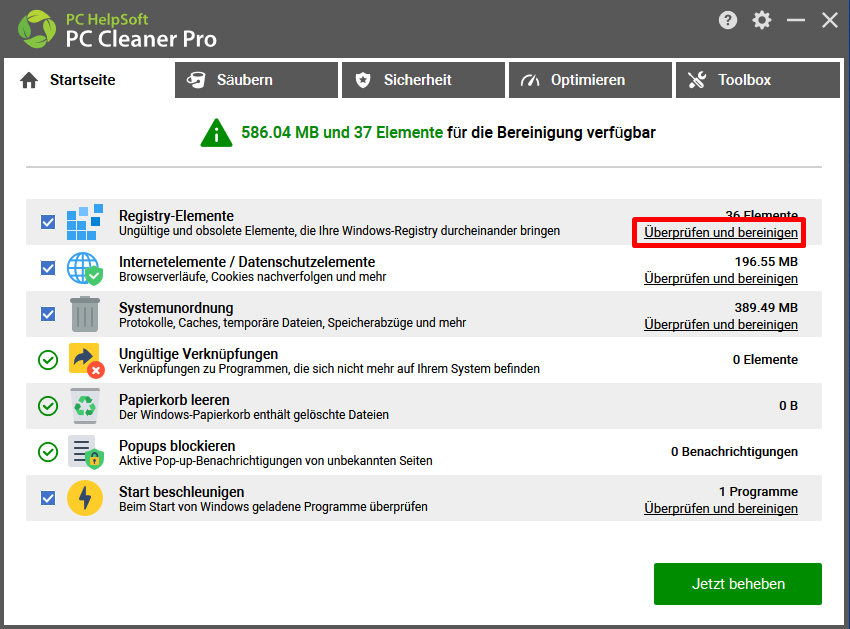Uncheck the Systemunordnung checkbox
This screenshot has height=629, width=850.
pos(48,314)
